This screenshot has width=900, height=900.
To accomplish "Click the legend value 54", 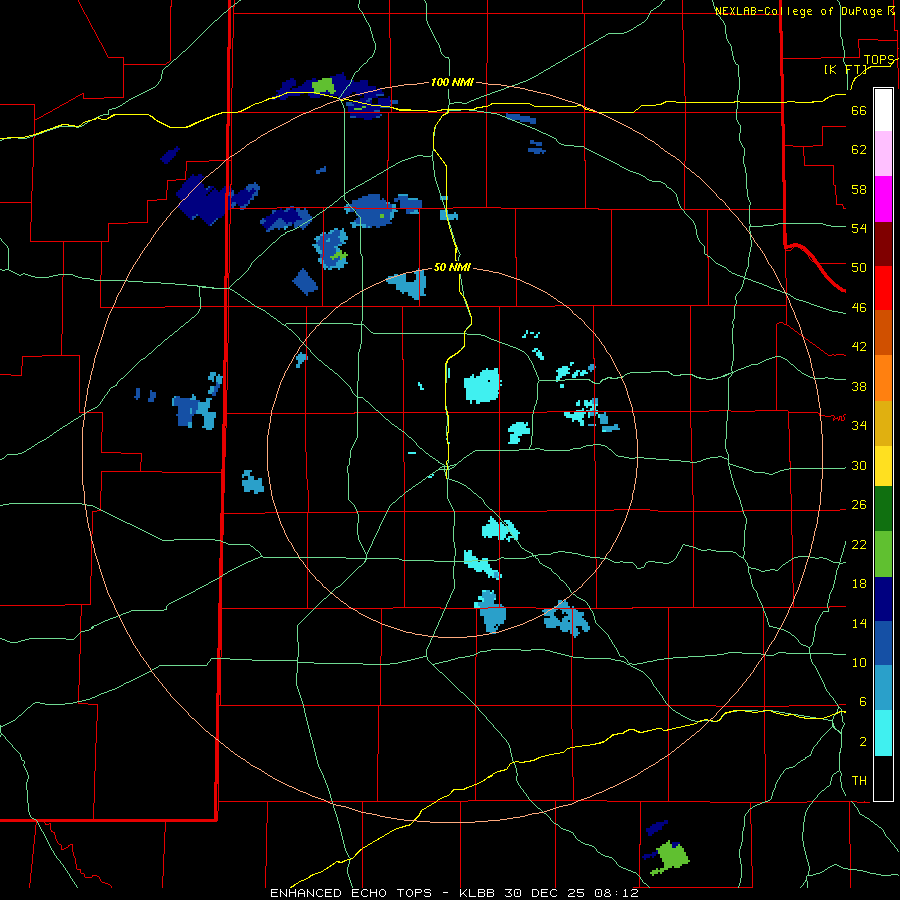I will pyautogui.click(x=859, y=228).
